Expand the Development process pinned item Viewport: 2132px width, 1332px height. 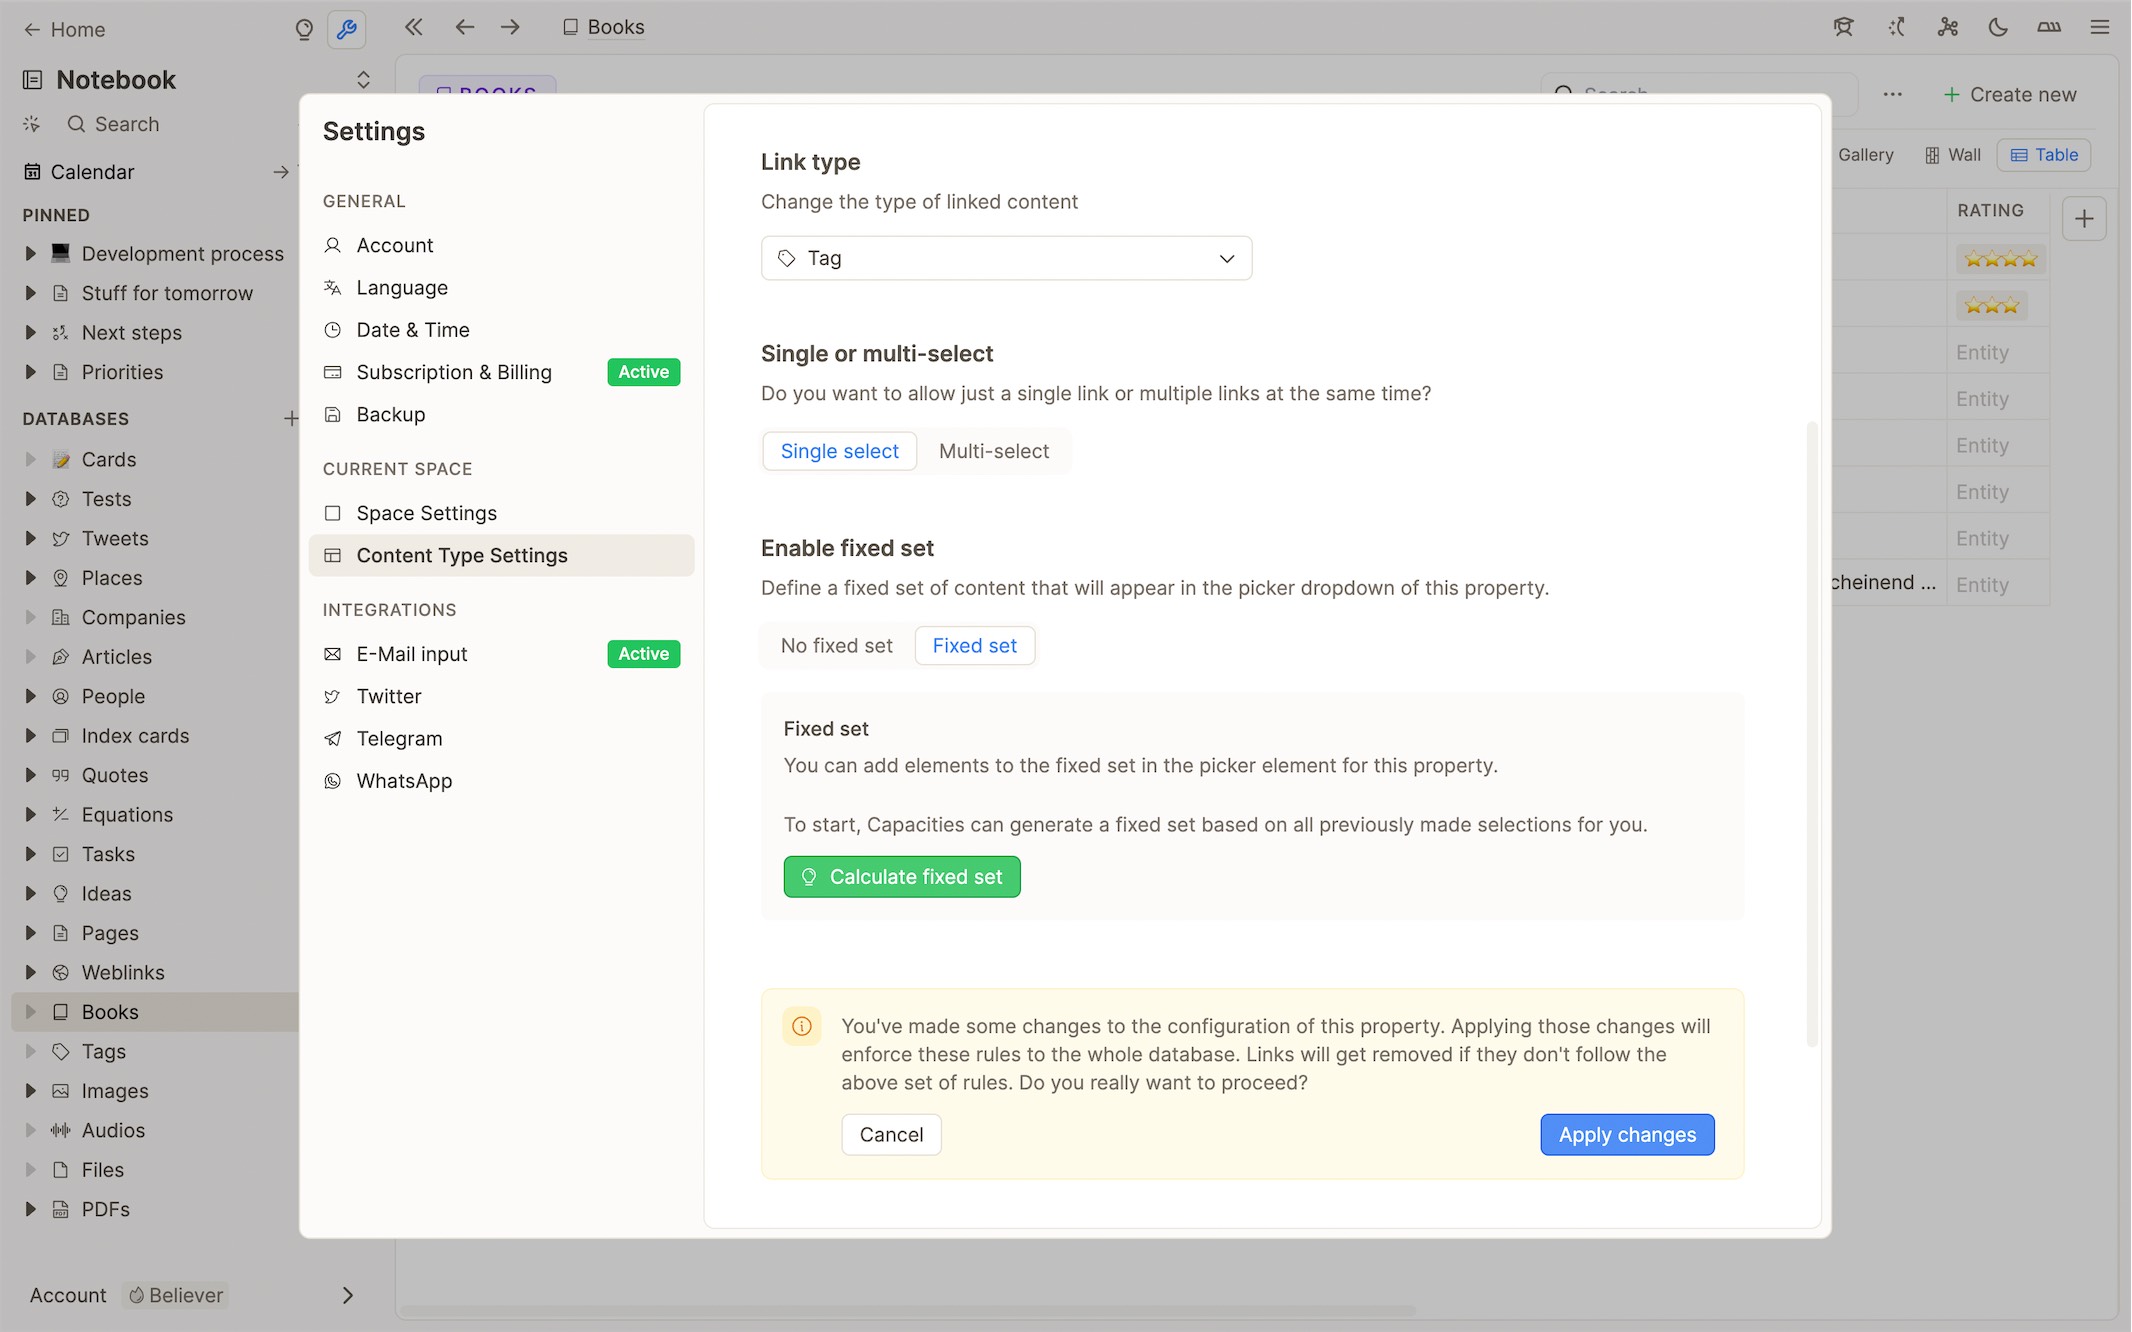(29, 253)
